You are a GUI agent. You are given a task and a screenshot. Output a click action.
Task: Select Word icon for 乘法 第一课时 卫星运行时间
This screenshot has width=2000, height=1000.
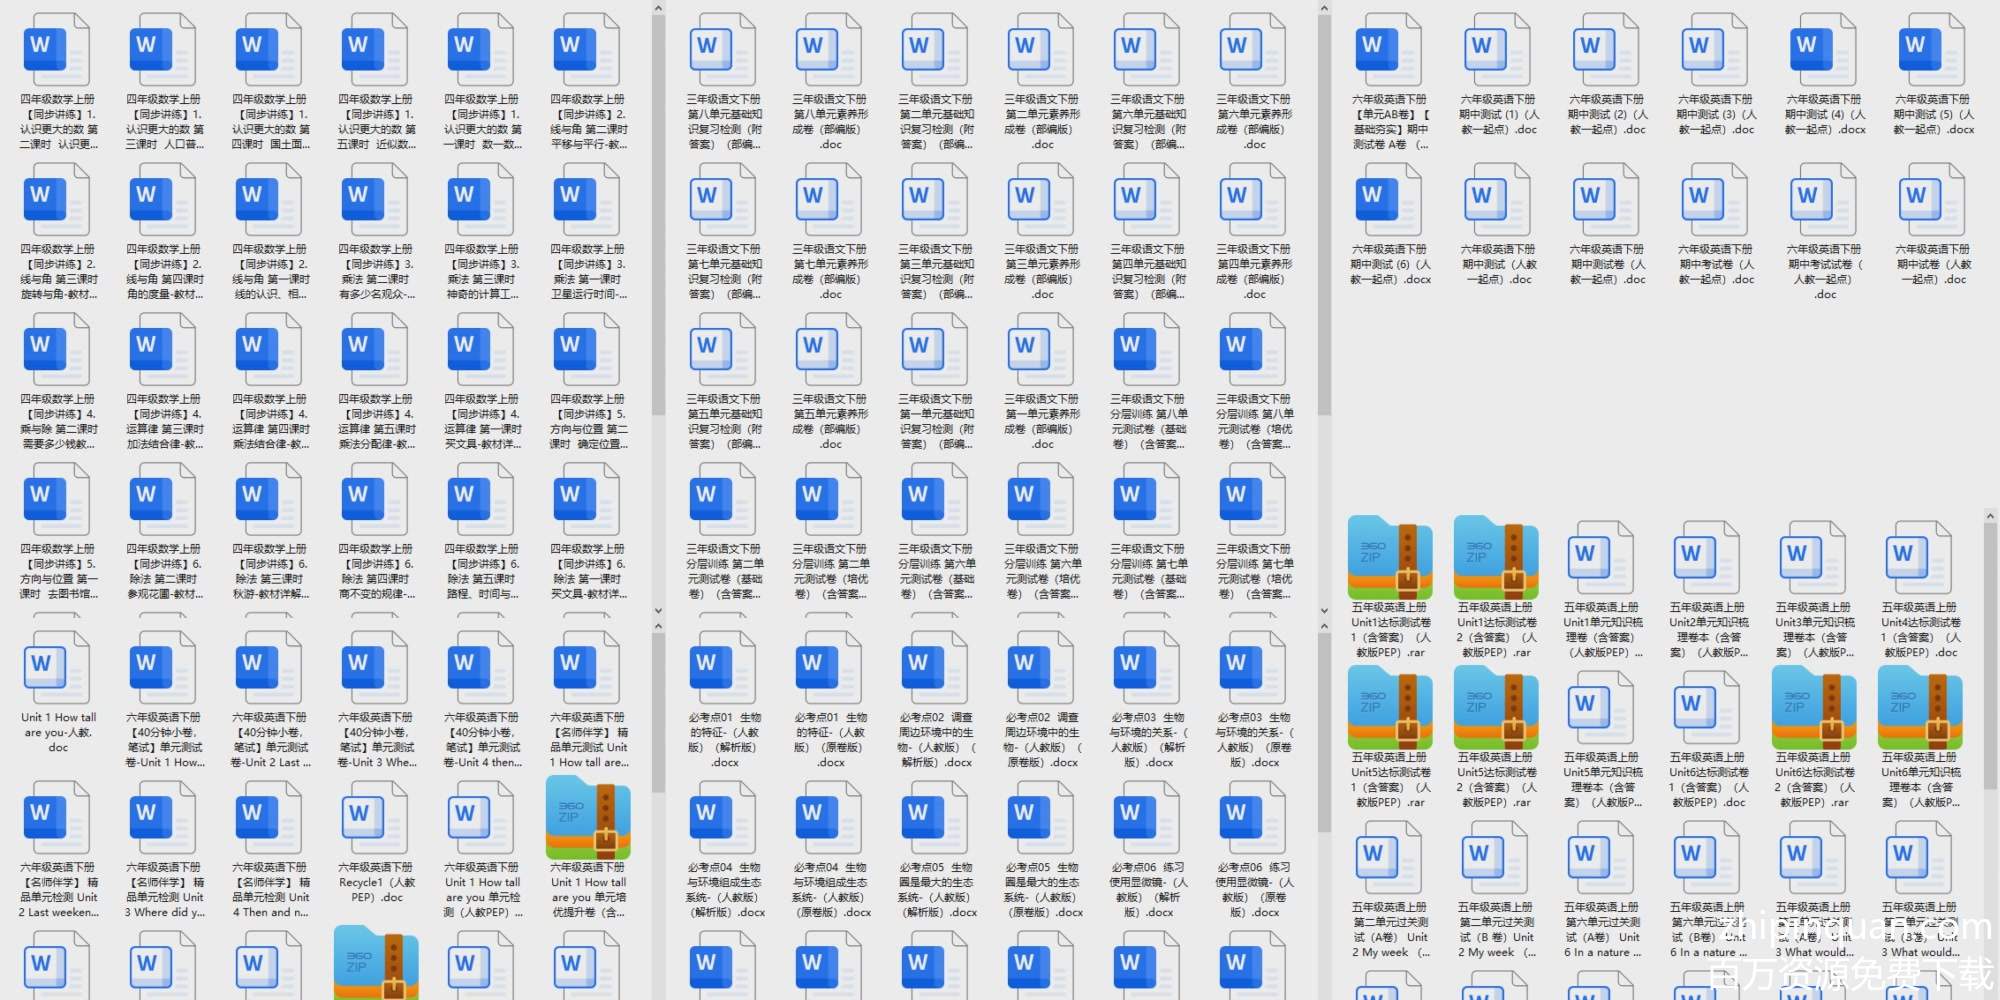tap(588, 200)
